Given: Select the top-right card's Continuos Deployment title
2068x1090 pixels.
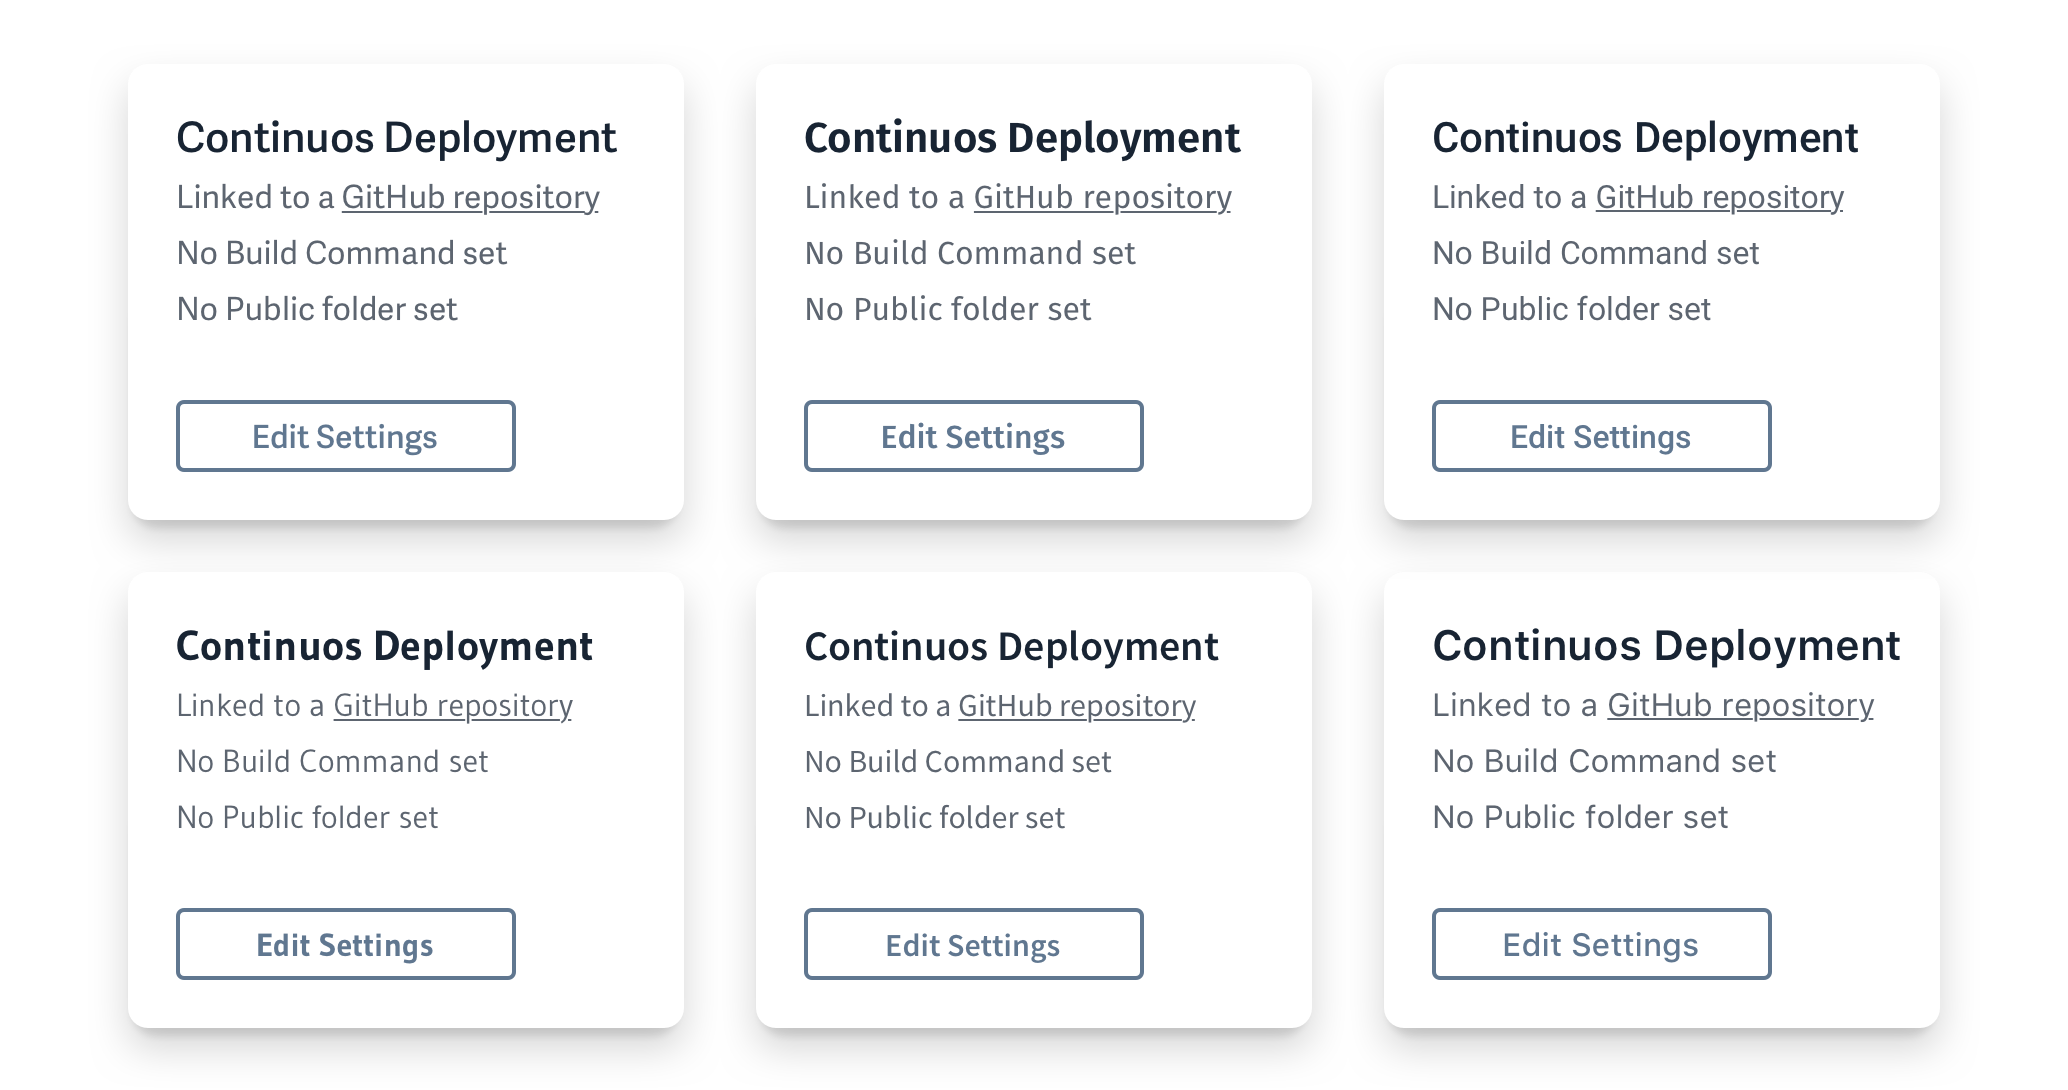Looking at the screenshot, I should 1645,138.
